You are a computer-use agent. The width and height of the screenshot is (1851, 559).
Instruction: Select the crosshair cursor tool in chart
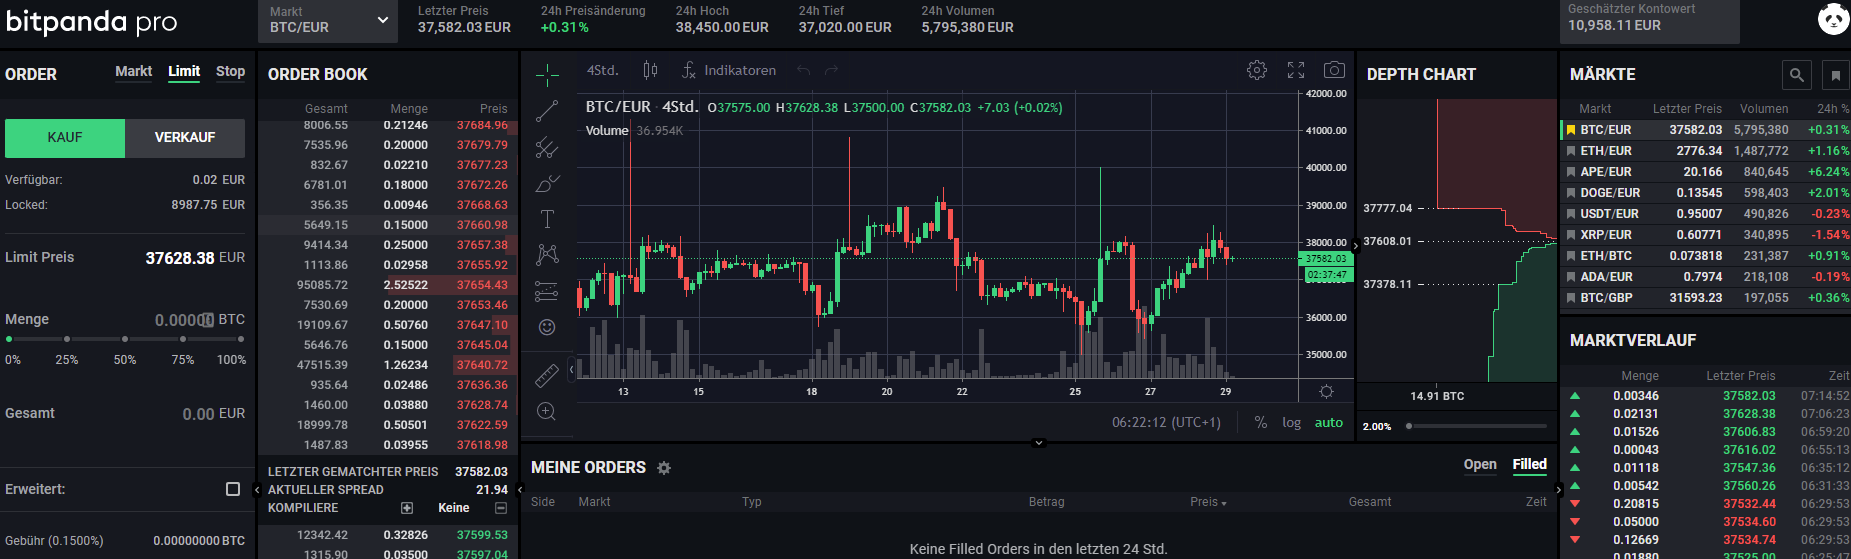coord(547,75)
